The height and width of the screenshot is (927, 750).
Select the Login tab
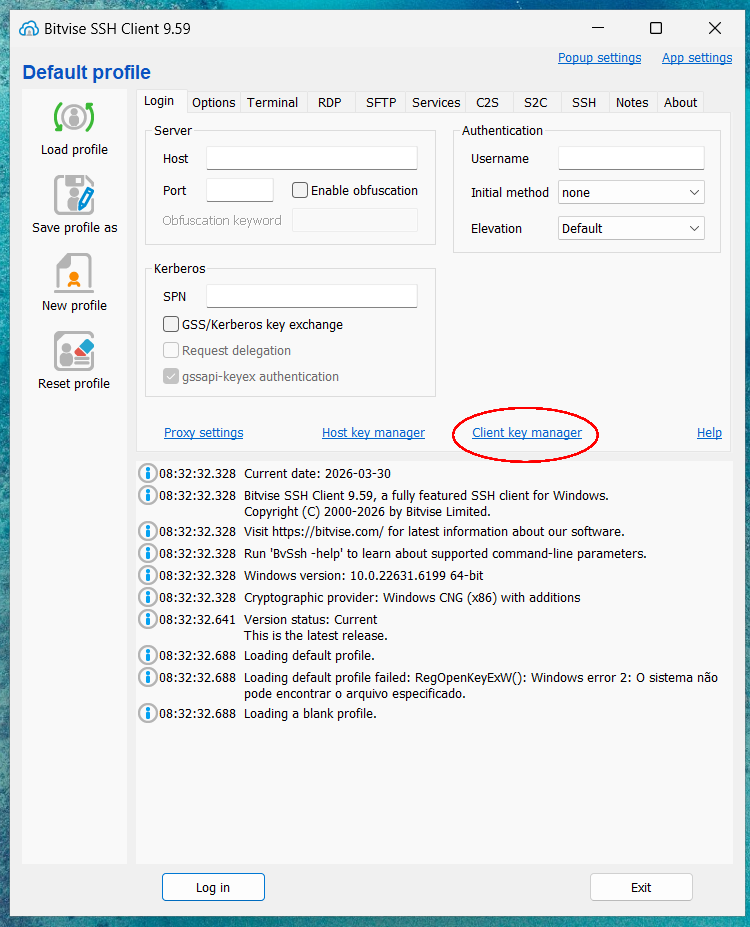pyautogui.click(x=159, y=101)
